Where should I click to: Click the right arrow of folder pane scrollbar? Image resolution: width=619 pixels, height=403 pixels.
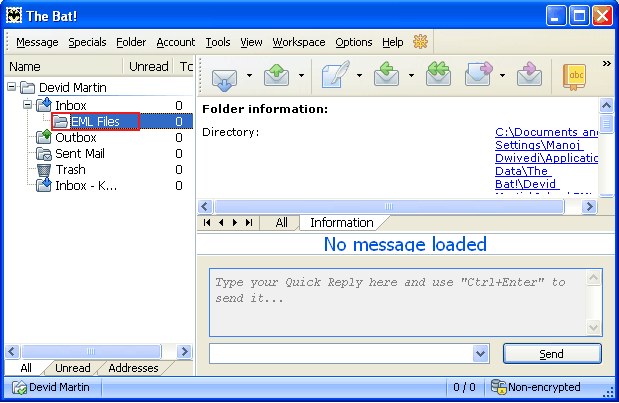[184, 351]
